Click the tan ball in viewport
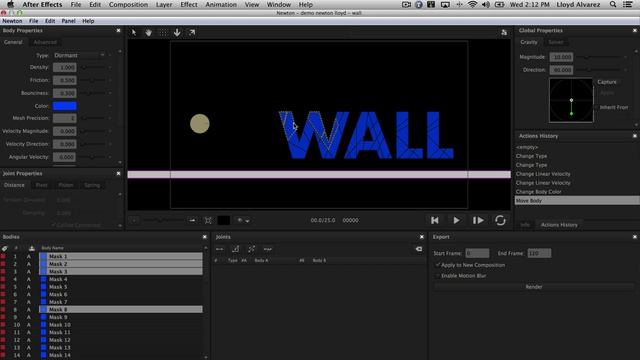This screenshot has width=640, height=360. click(200, 124)
